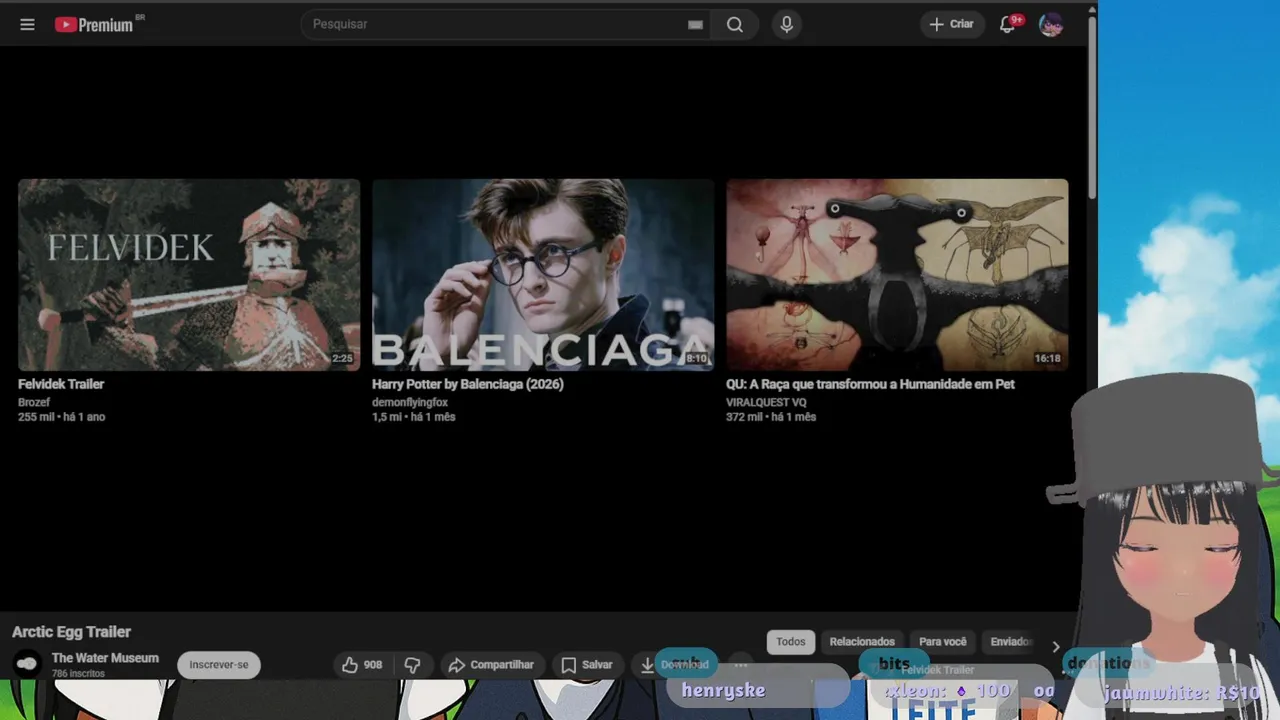This screenshot has height=720, width=1280.
Task: Open demonflyingfox channel name
Action: point(410,402)
